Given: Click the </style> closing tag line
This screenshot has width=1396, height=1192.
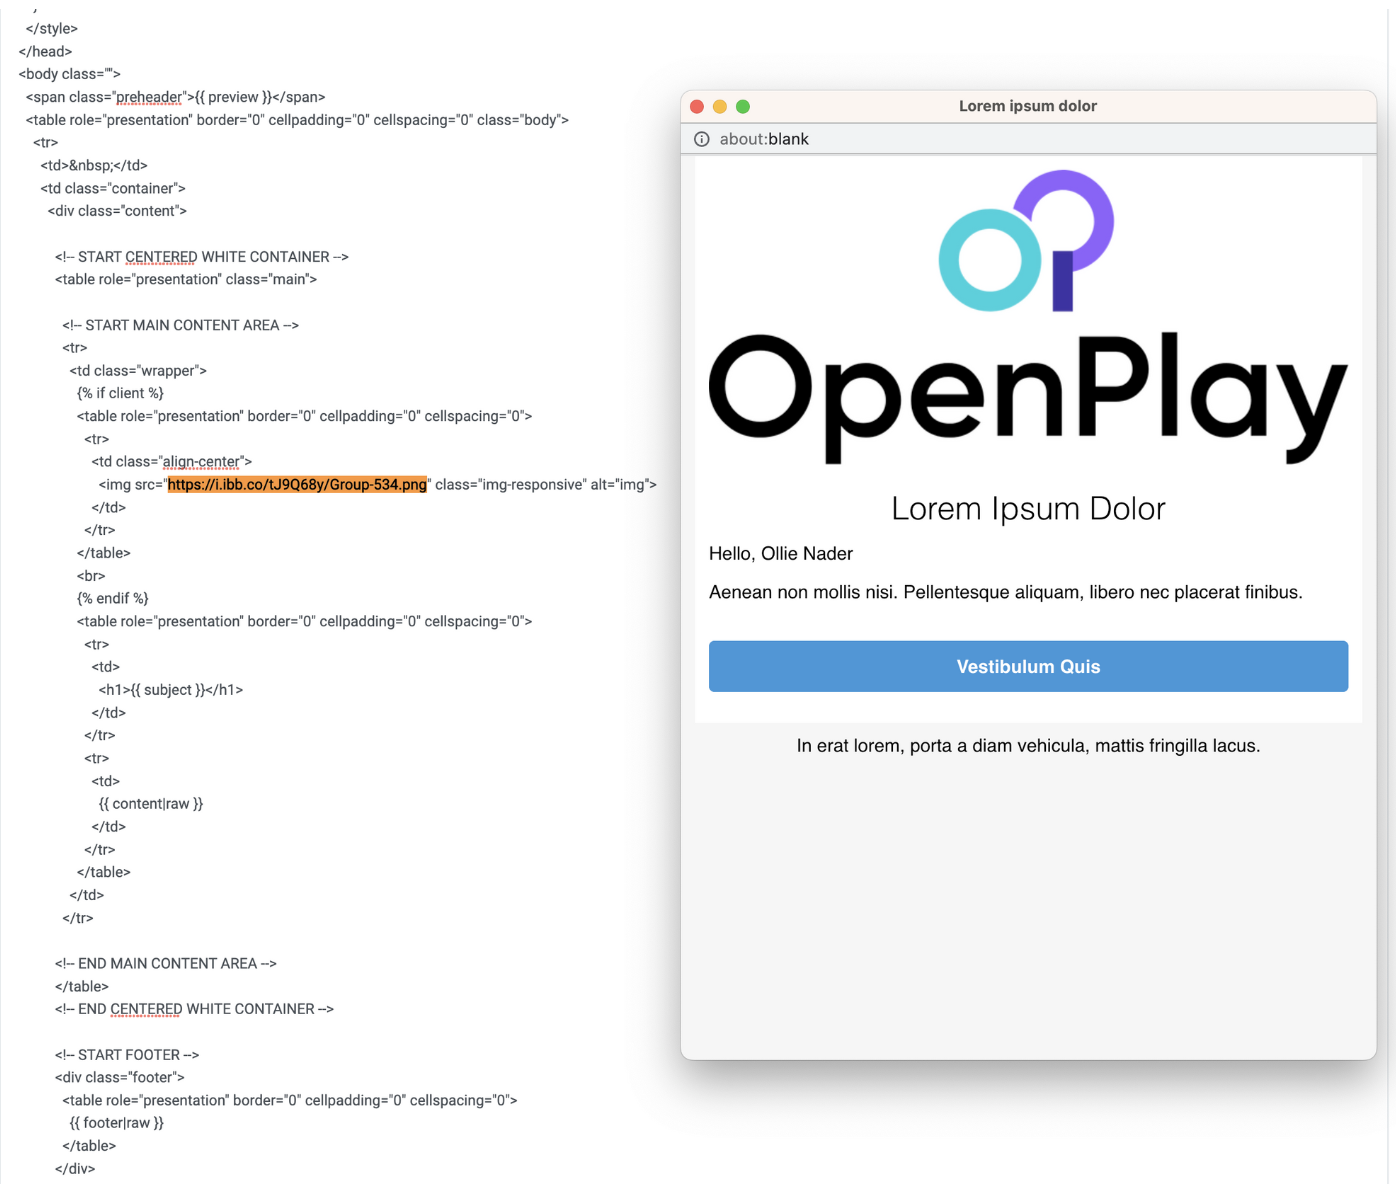Looking at the screenshot, I should 52,28.
